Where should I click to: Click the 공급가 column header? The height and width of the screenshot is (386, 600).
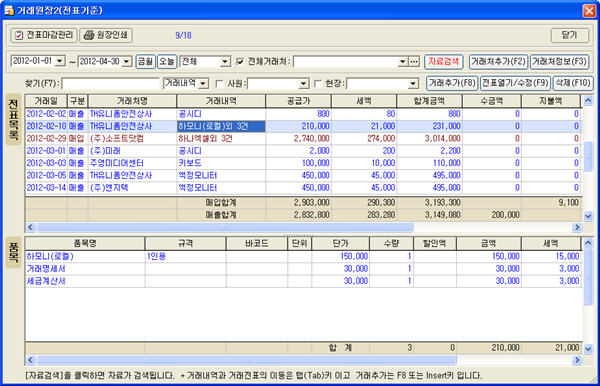coord(298,101)
